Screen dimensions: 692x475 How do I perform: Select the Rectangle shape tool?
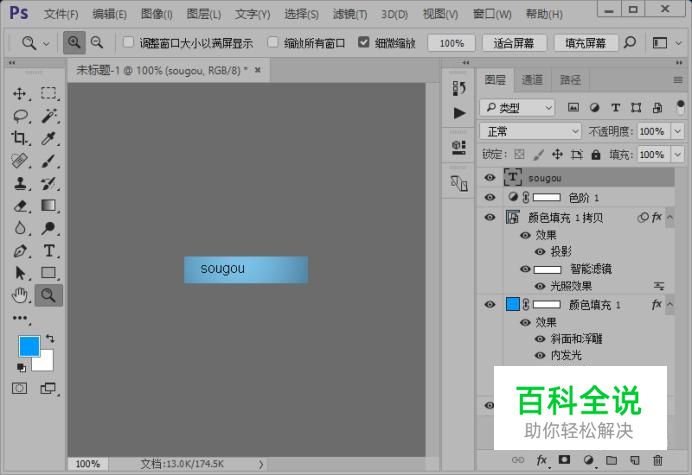tap(49, 273)
